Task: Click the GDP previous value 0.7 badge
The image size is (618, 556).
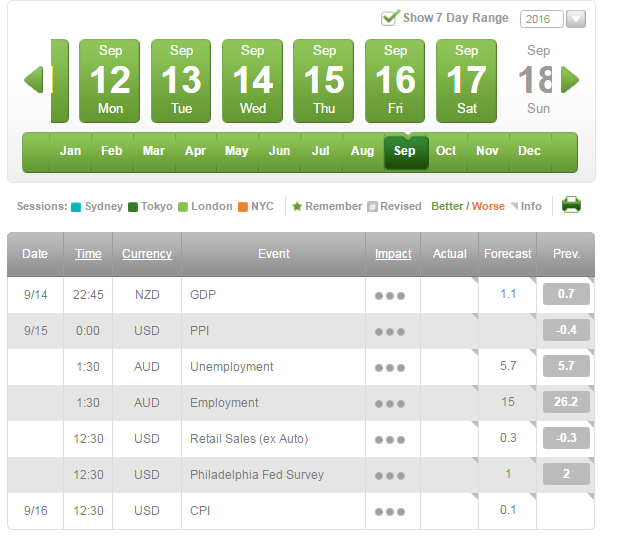Action: [566, 294]
